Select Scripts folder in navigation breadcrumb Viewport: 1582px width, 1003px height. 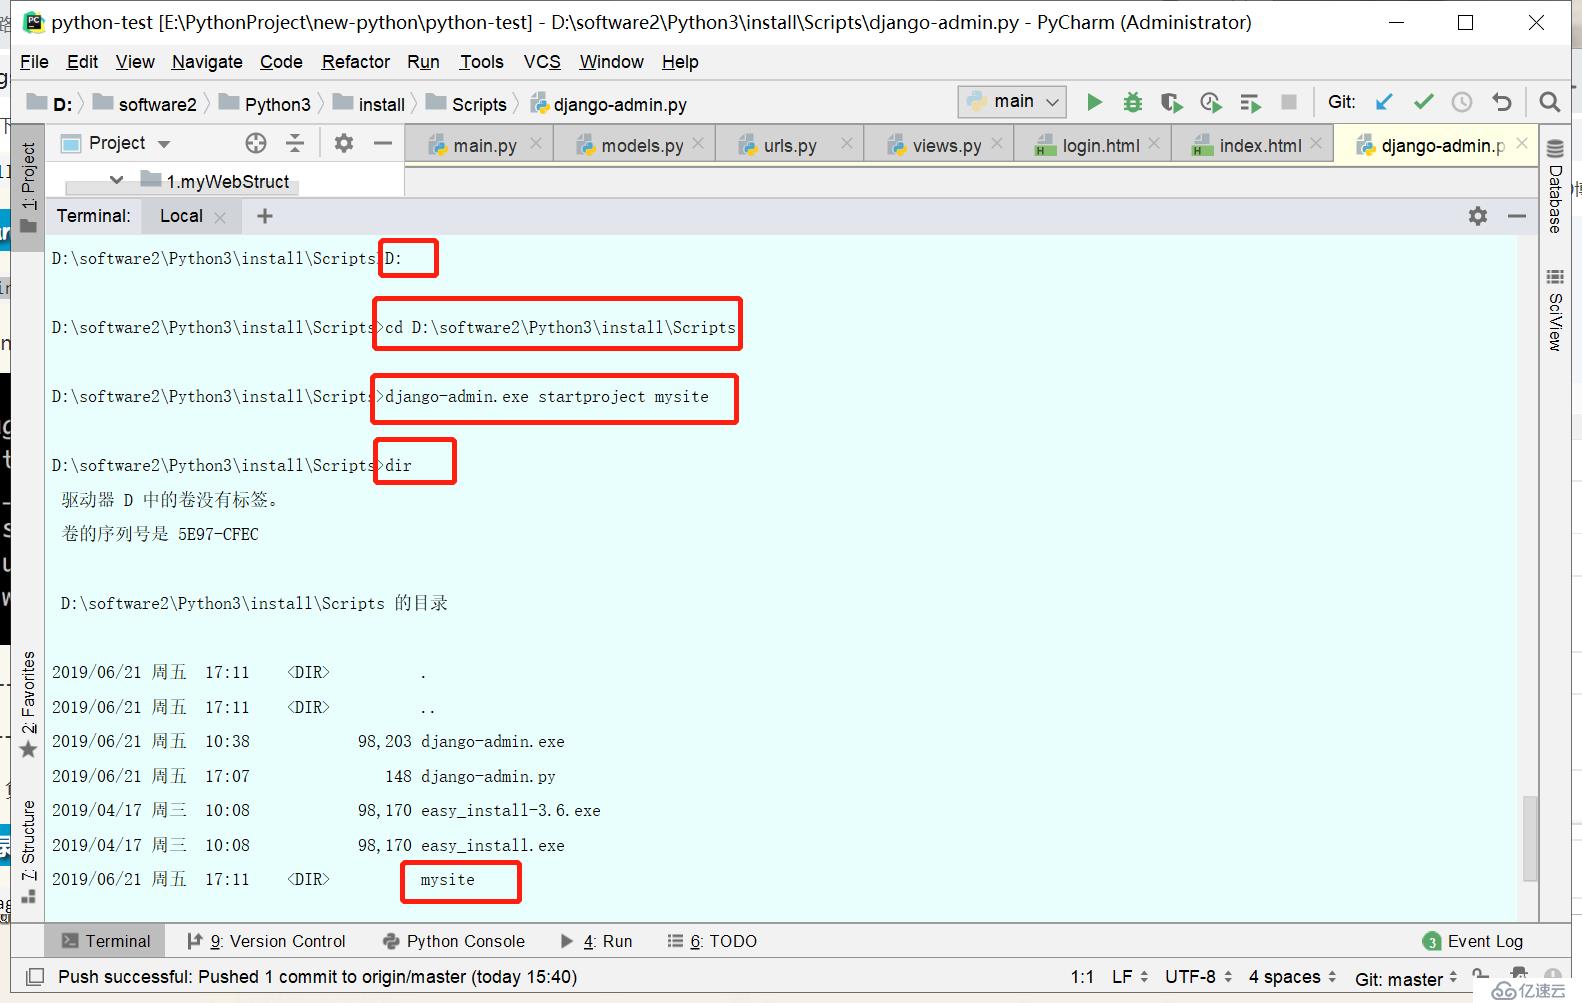point(467,104)
